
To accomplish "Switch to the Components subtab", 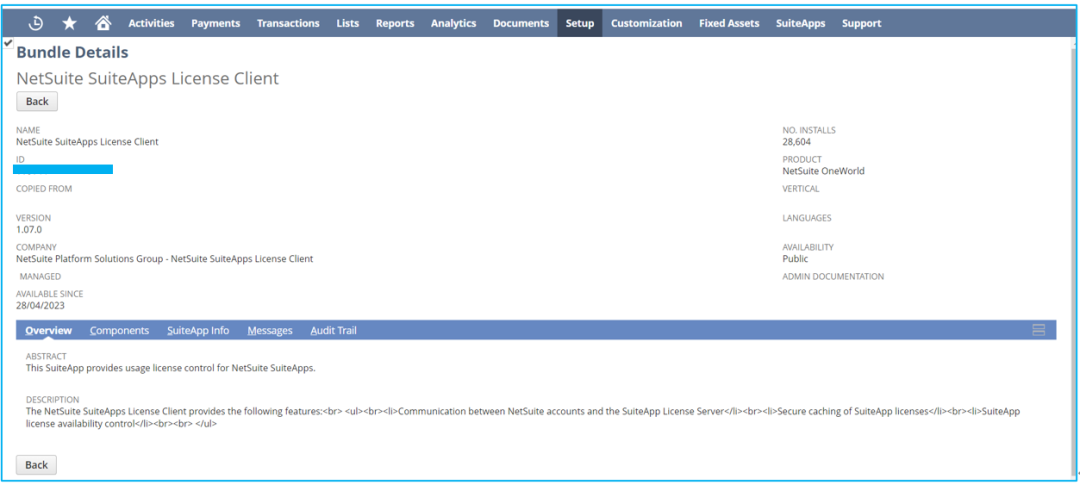I will tap(119, 331).
